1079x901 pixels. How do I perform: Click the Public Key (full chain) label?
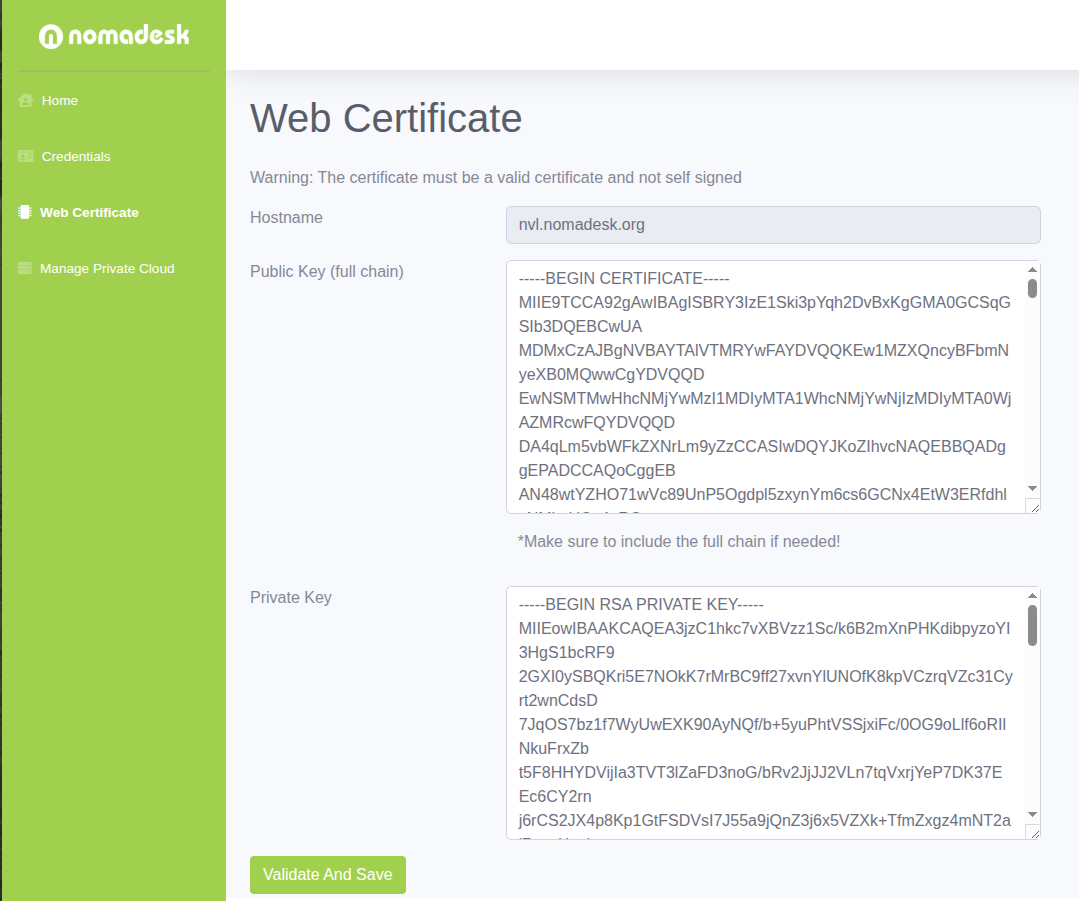(x=327, y=272)
